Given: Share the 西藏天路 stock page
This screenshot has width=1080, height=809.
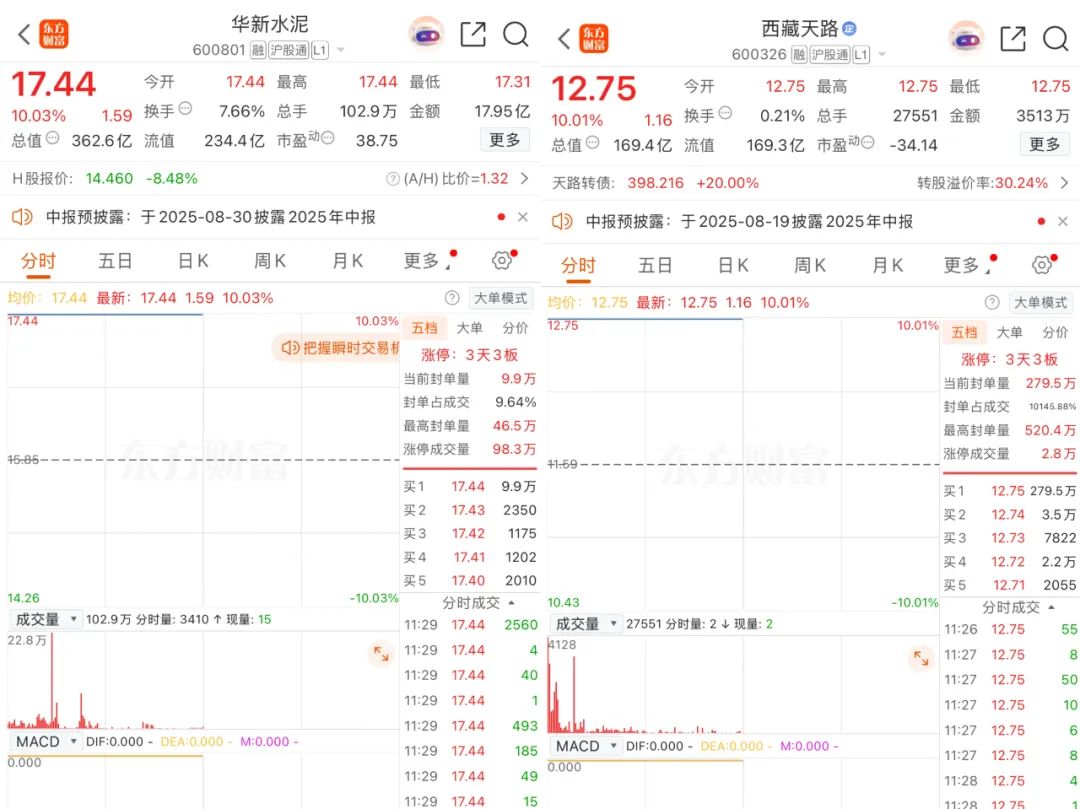Looking at the screenshot, I should point(1013,39).
